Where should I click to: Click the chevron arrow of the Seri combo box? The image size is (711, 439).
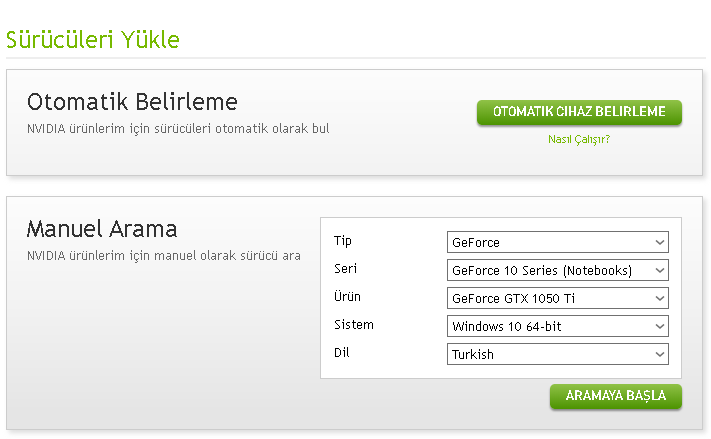[659, 270]
